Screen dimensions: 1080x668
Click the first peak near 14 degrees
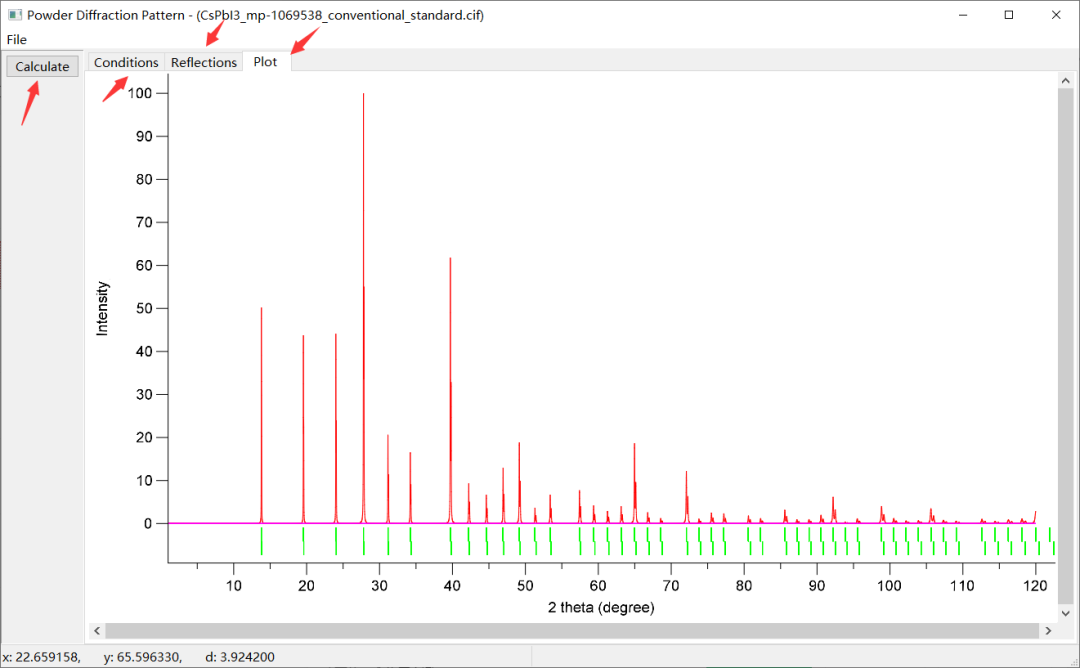tap(262, 415)
